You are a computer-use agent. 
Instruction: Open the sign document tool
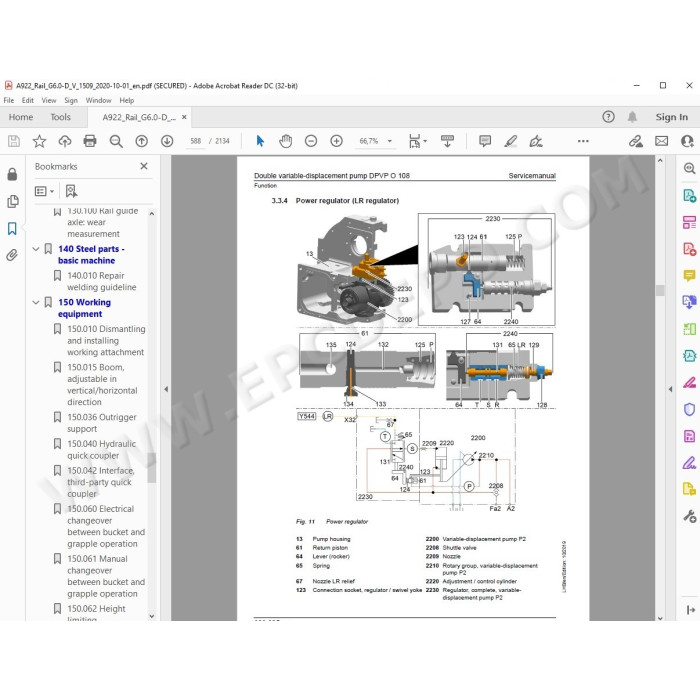click(x=536, y=142)
